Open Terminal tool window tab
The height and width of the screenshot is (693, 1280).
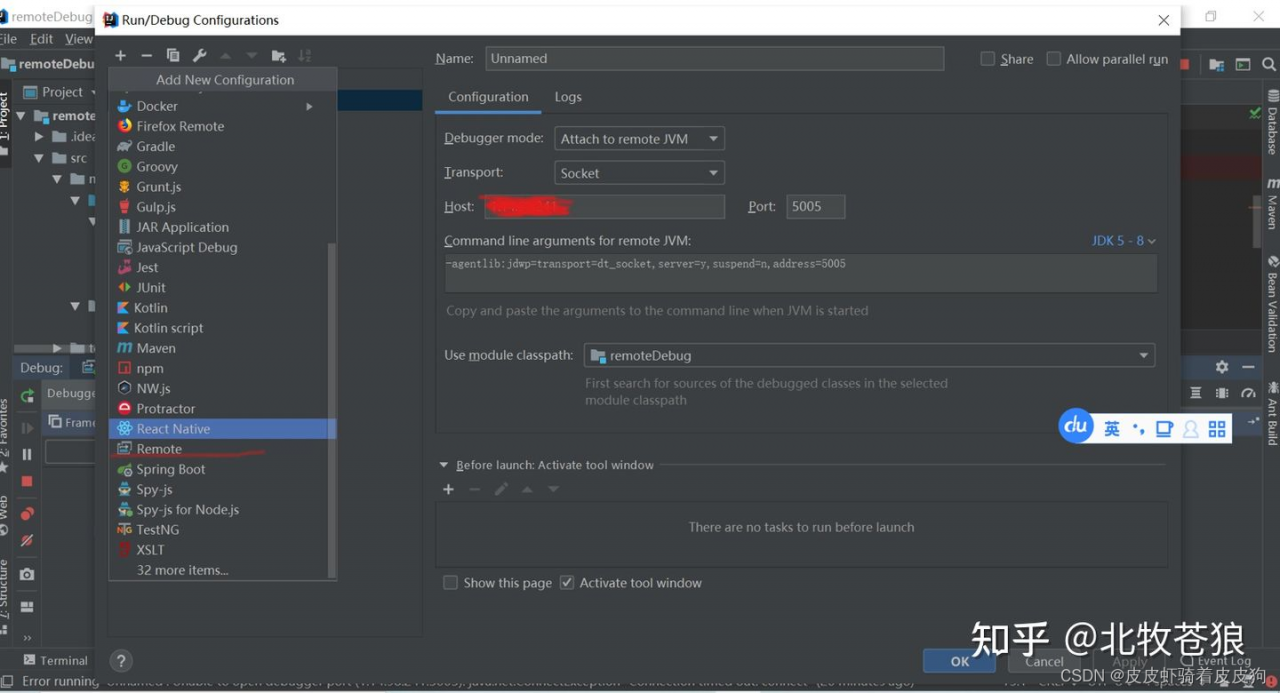[x=55, y=661]
